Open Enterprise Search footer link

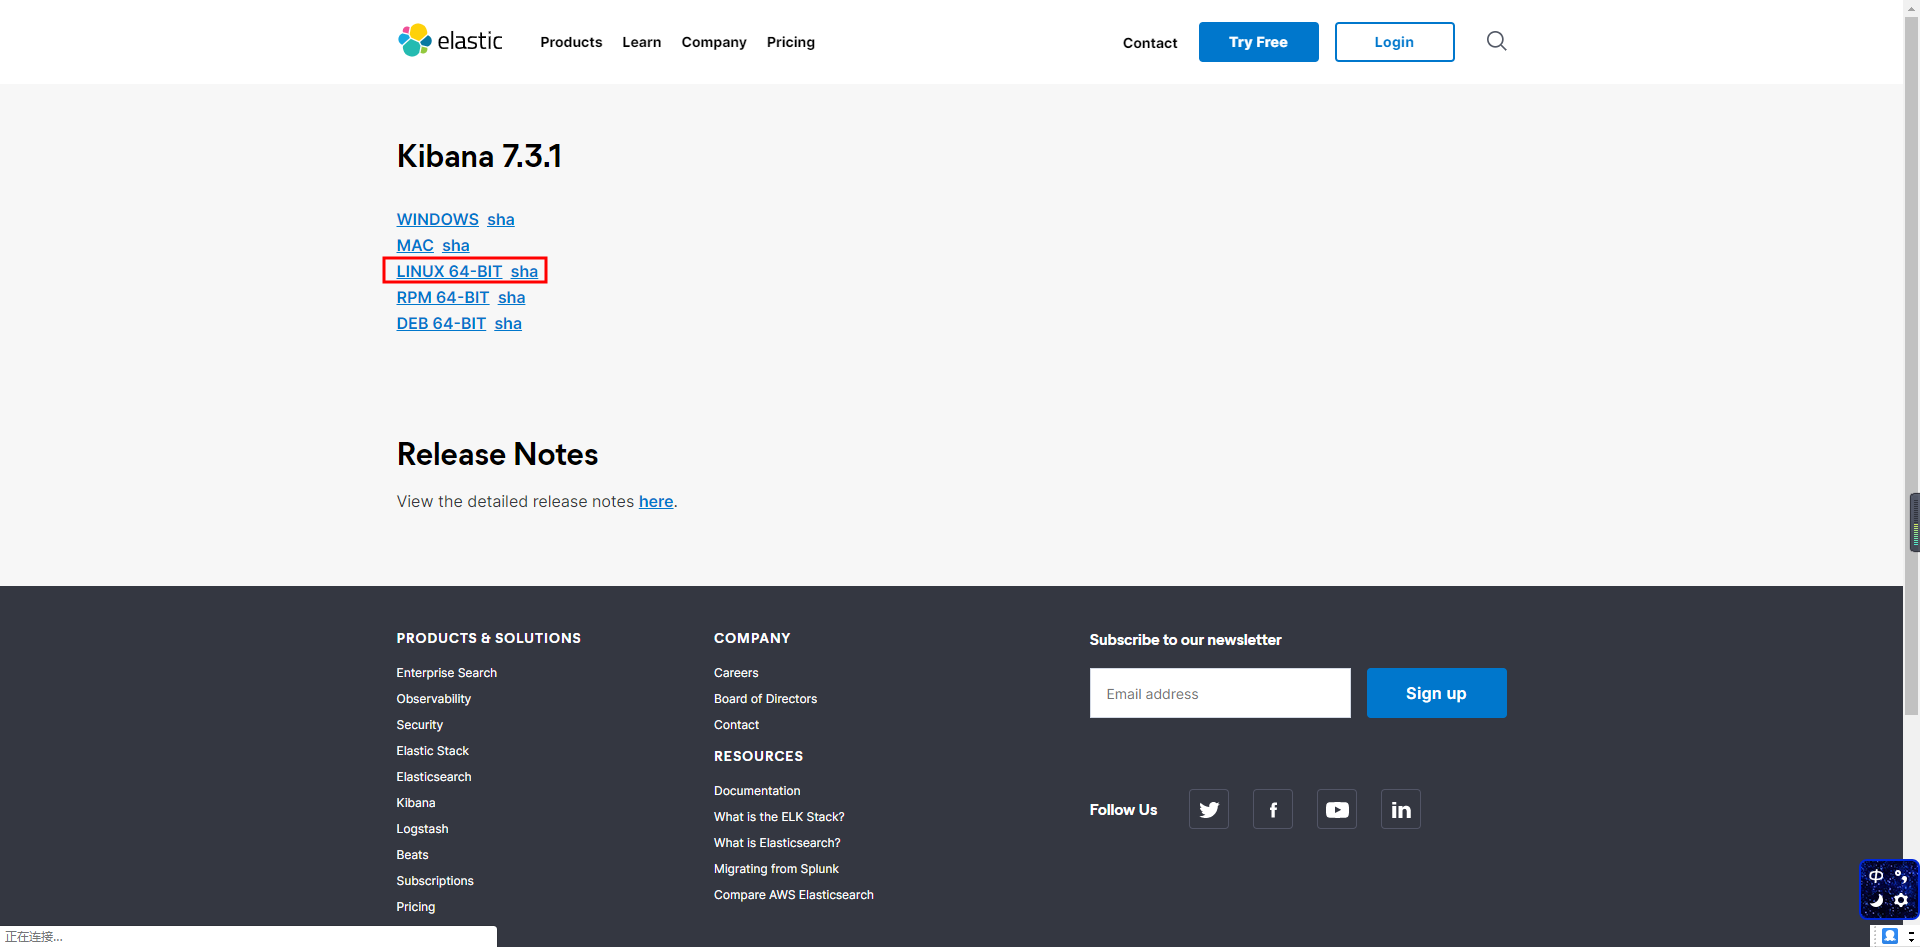pos(446,673)
